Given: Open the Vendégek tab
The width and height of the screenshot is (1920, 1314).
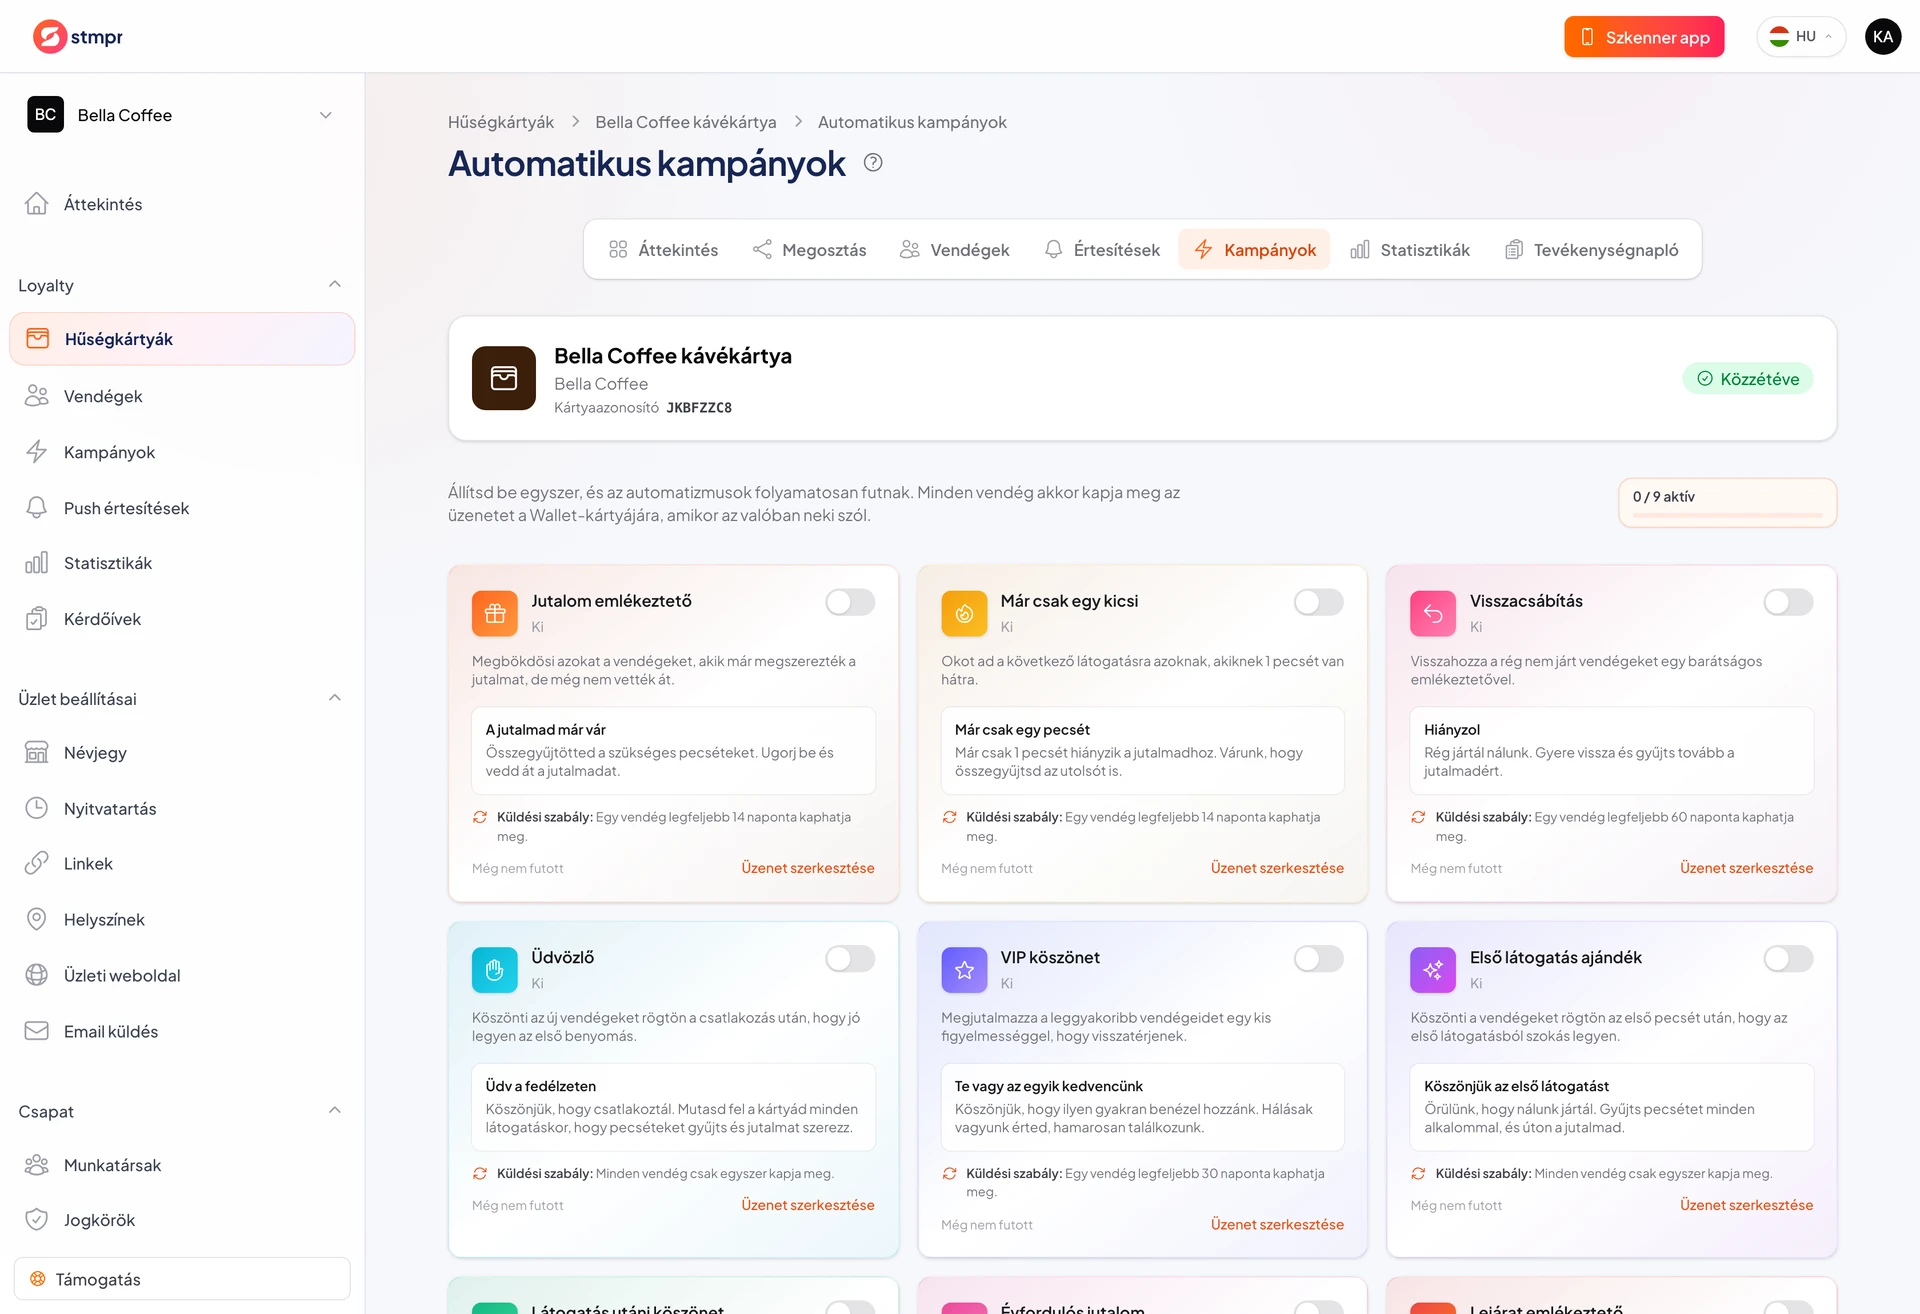Looking at the screenshot, I should pyautogui.click(x=954, y=249).
